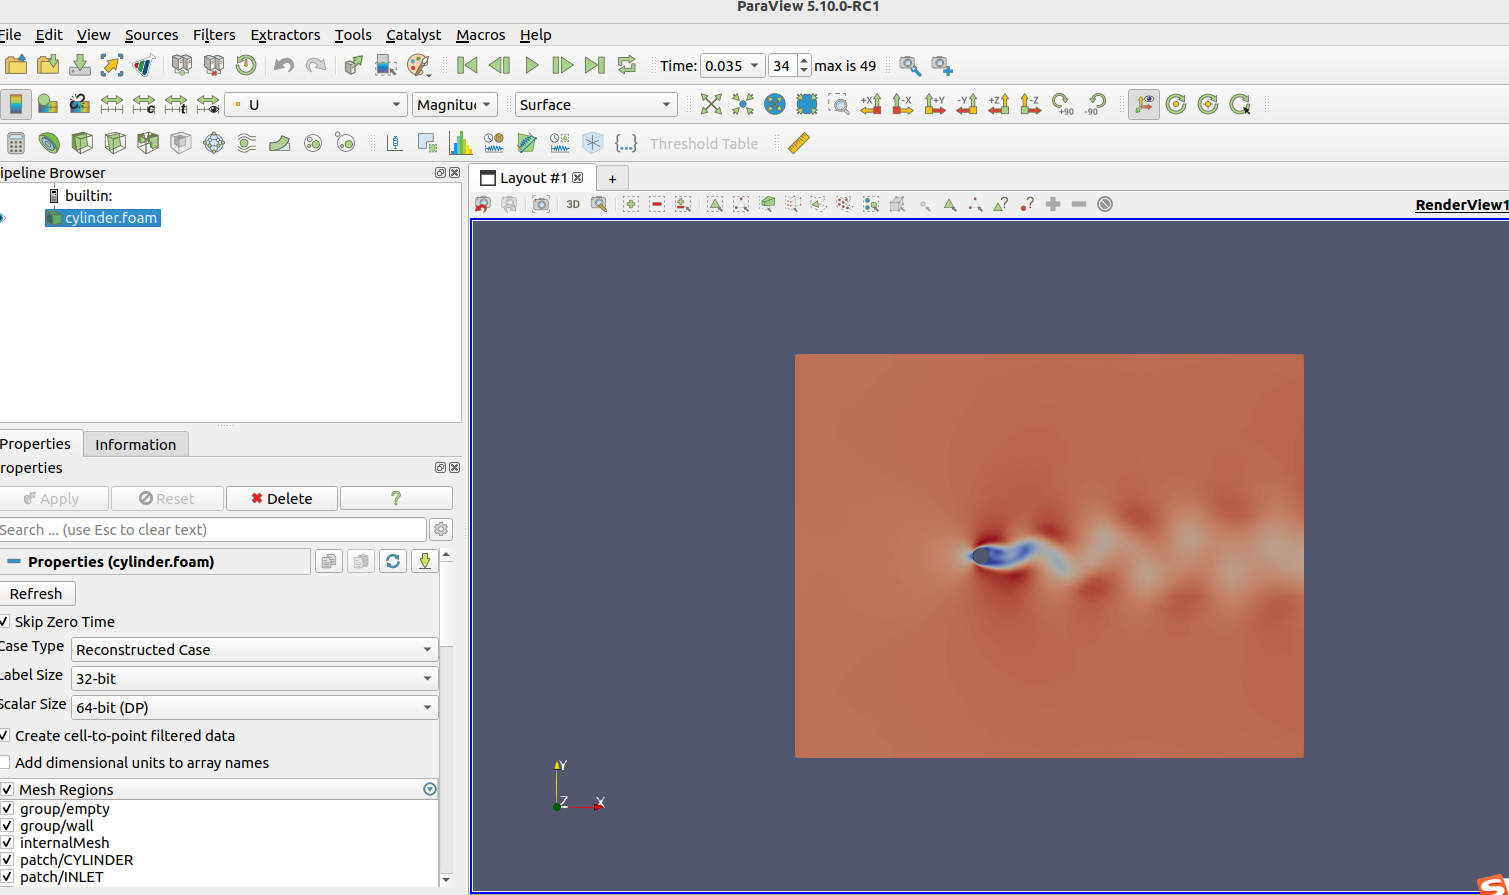Open the ruler measurement tool
The height and width of the screenshot is (895, 1509).
(799, 143)
